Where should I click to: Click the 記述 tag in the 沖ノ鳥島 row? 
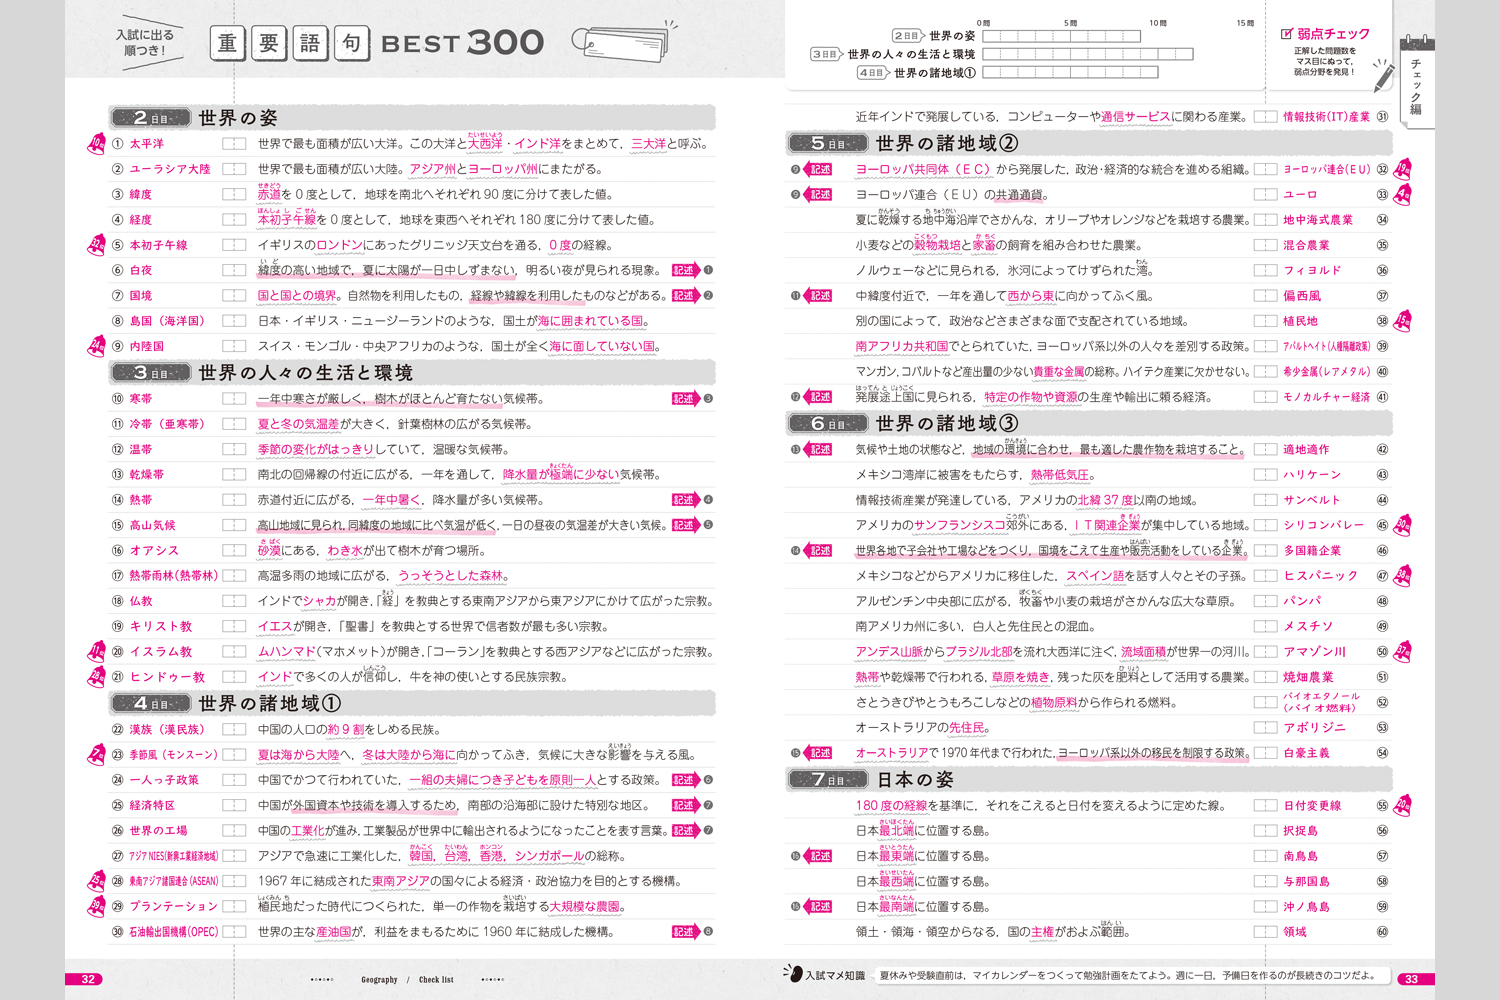pos(819,906)
